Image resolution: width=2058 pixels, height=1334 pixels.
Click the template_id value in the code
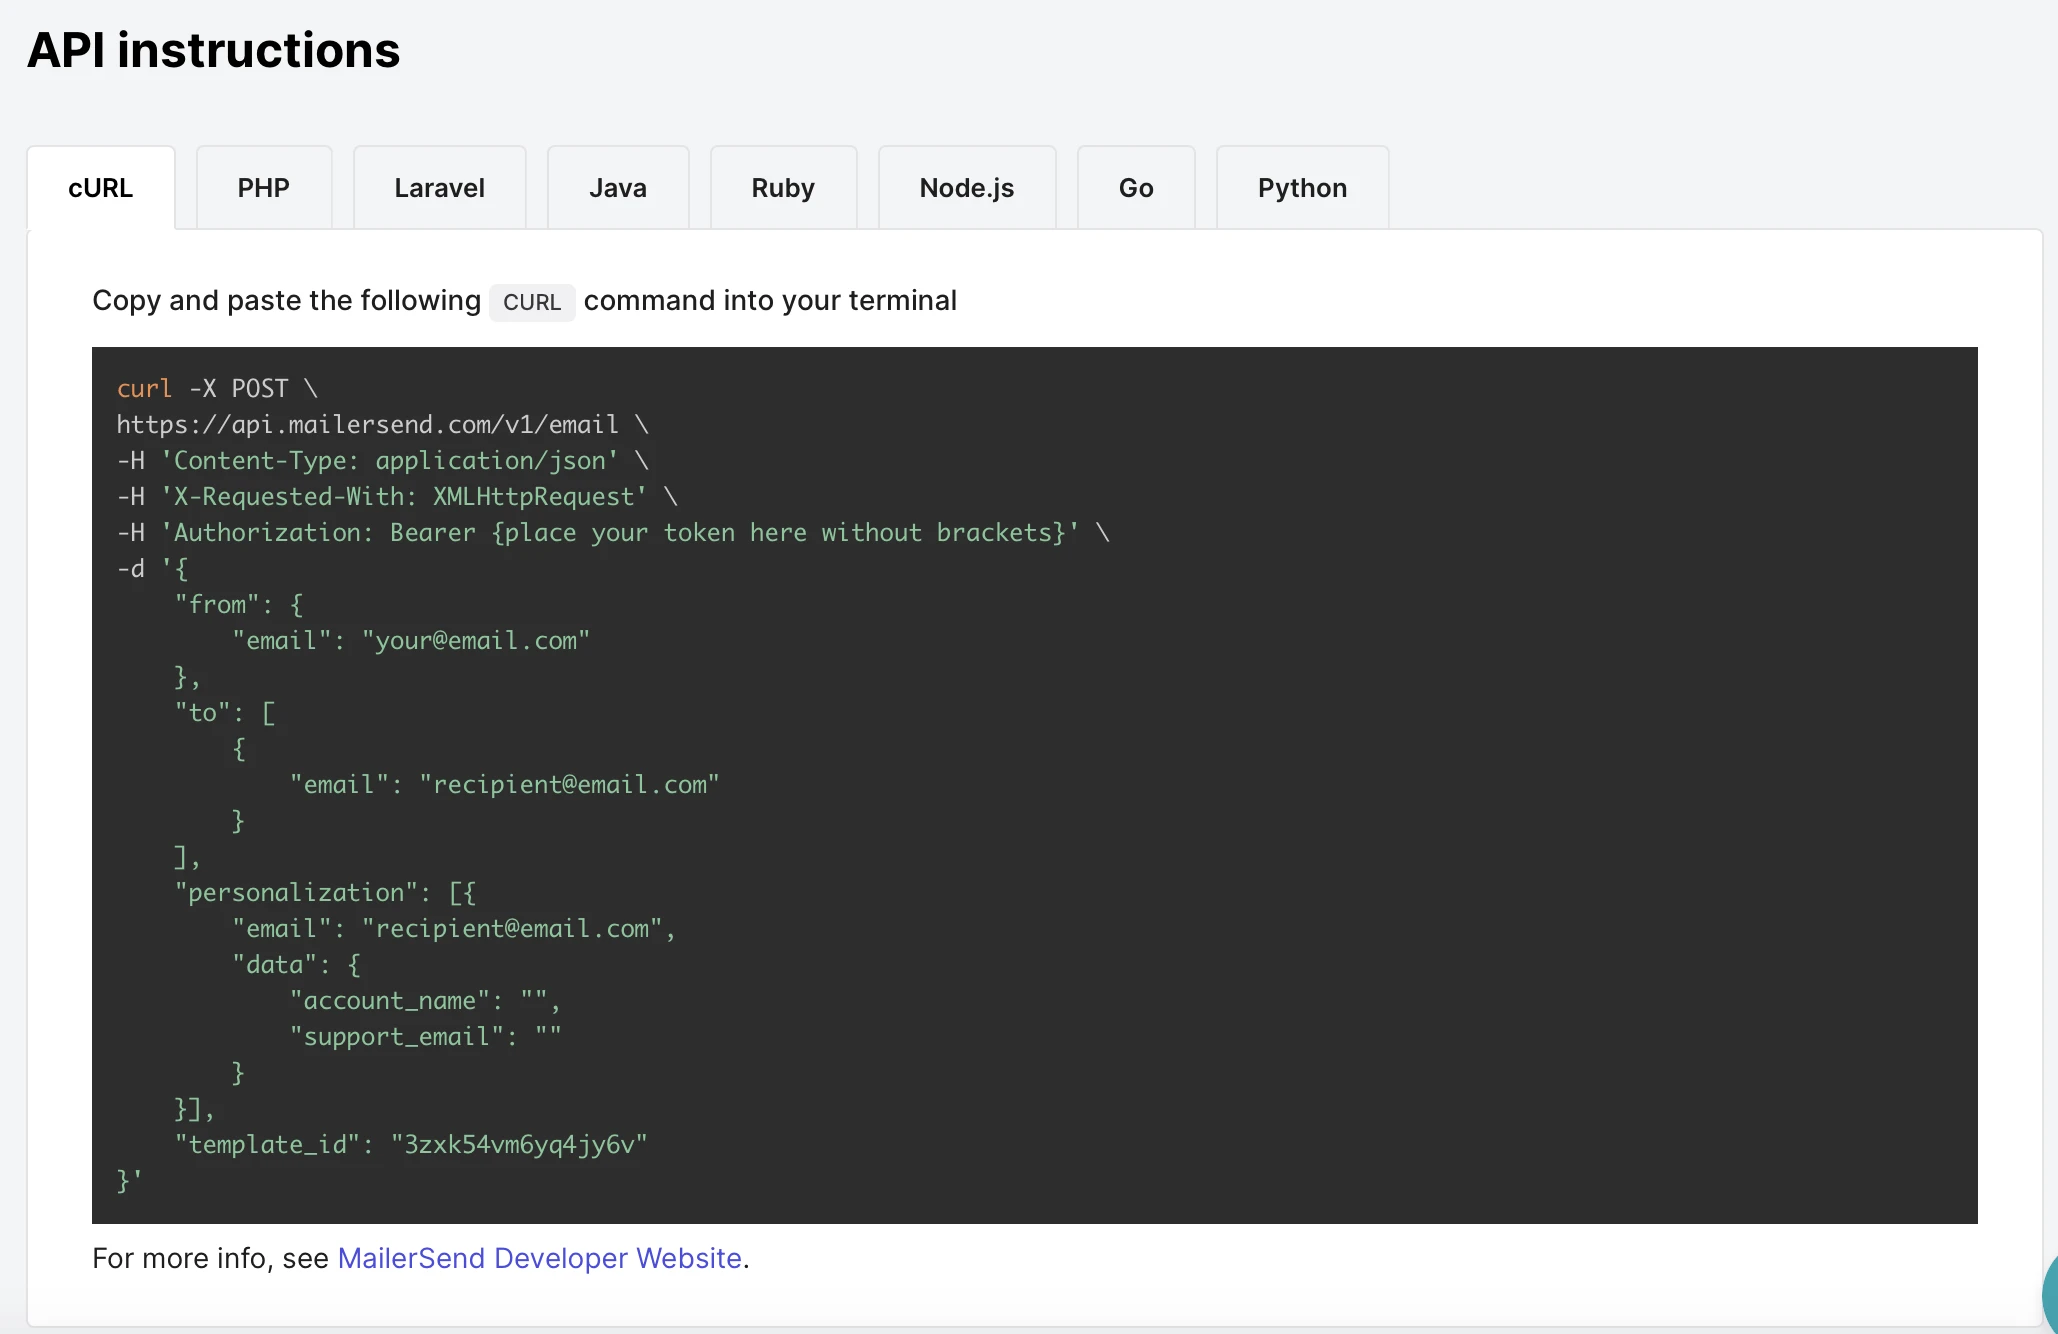coord(519,1145)
